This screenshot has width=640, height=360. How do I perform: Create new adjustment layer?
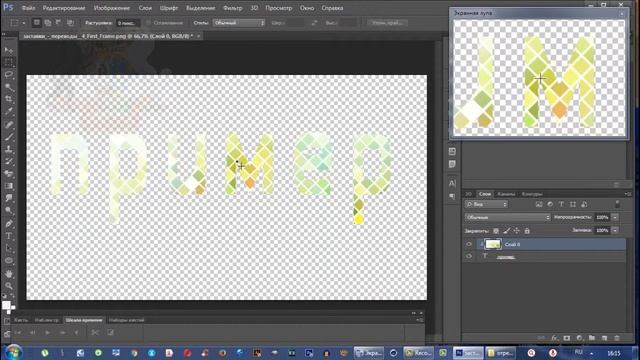(x=579, y=338)
